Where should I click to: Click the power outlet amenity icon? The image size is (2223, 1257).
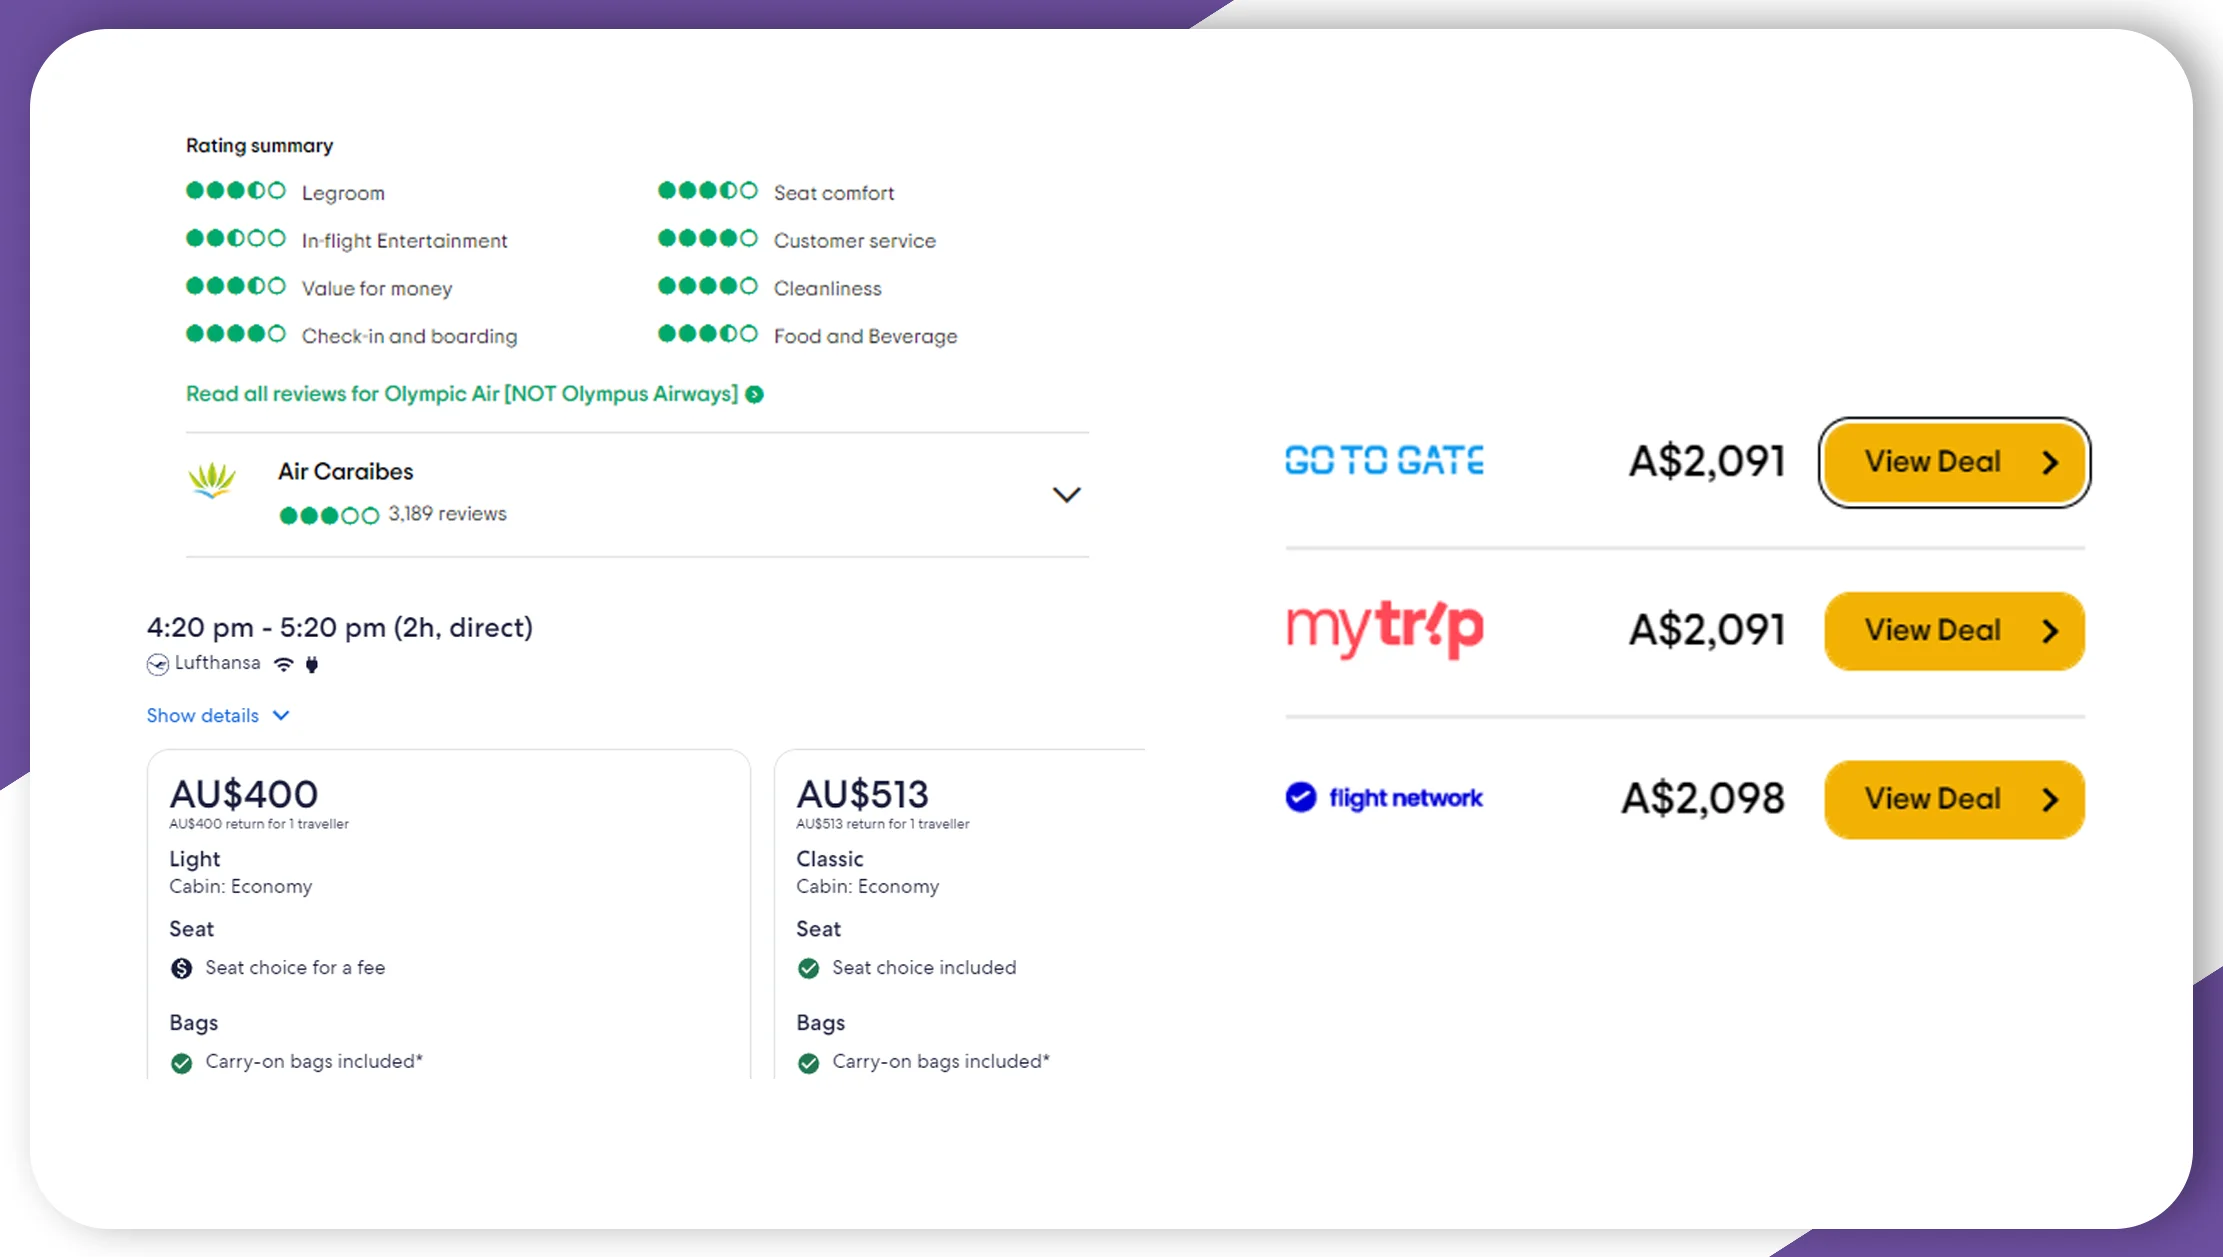[311, 663]
